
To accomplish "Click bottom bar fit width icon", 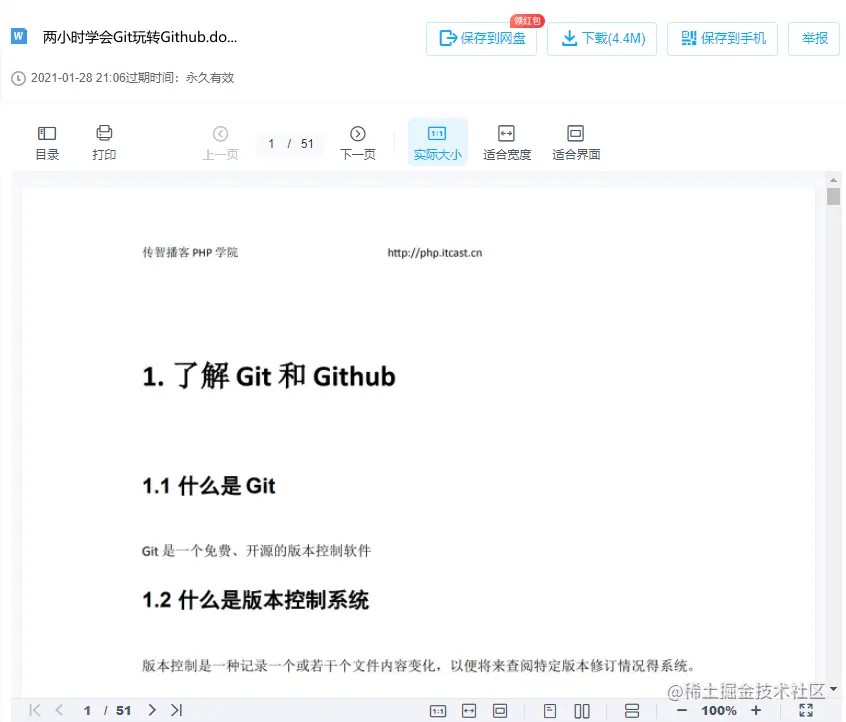I will pyautogui.click(x=469, y=711).
